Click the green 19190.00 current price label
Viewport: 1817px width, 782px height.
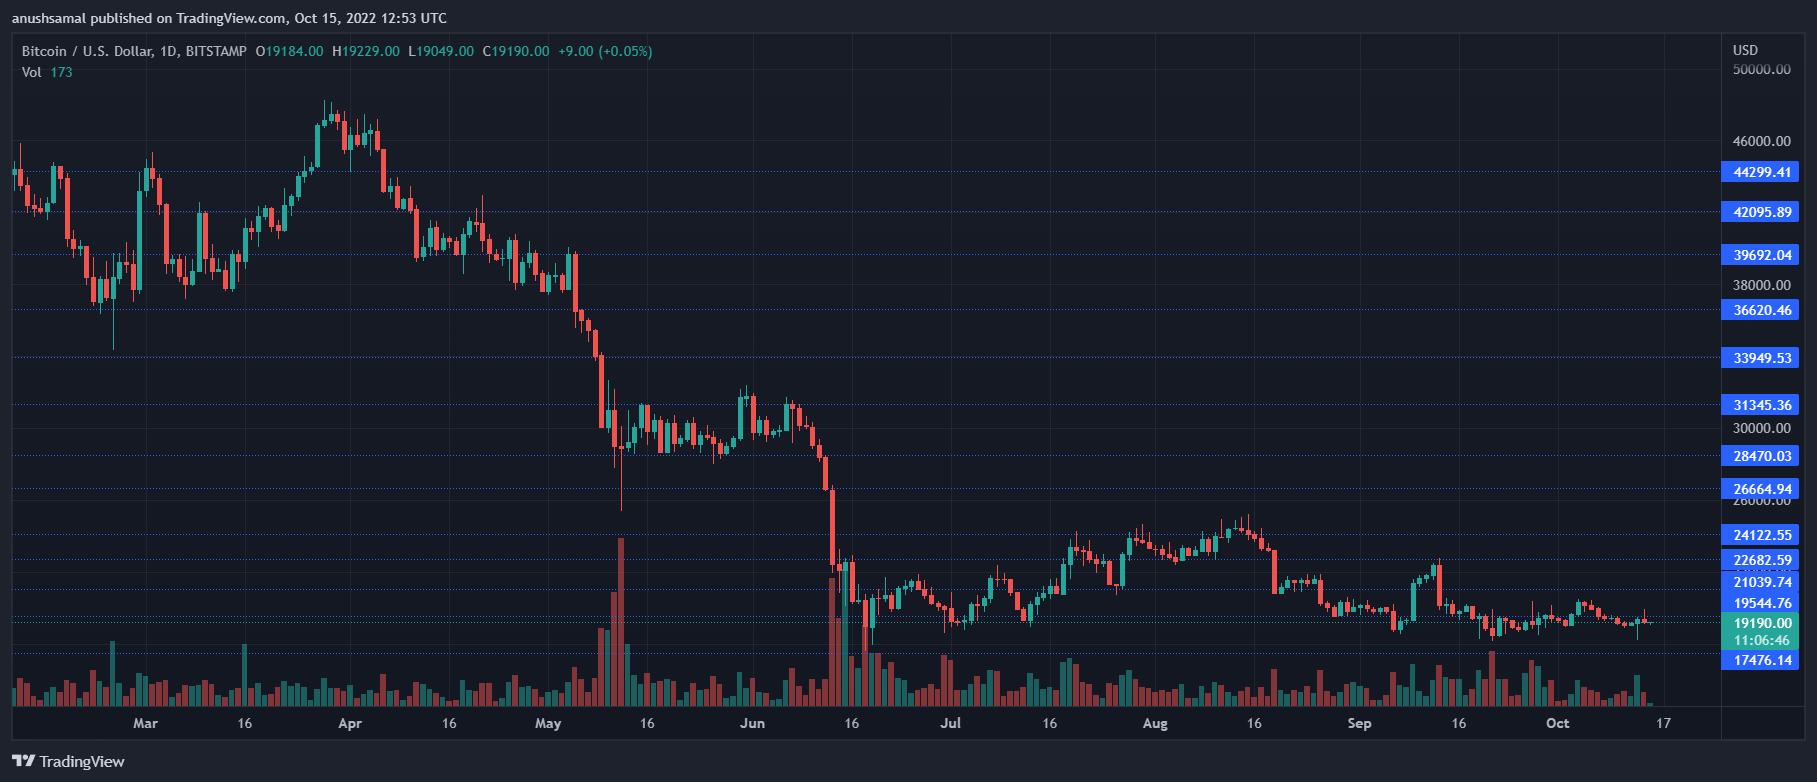point(1761,623)
